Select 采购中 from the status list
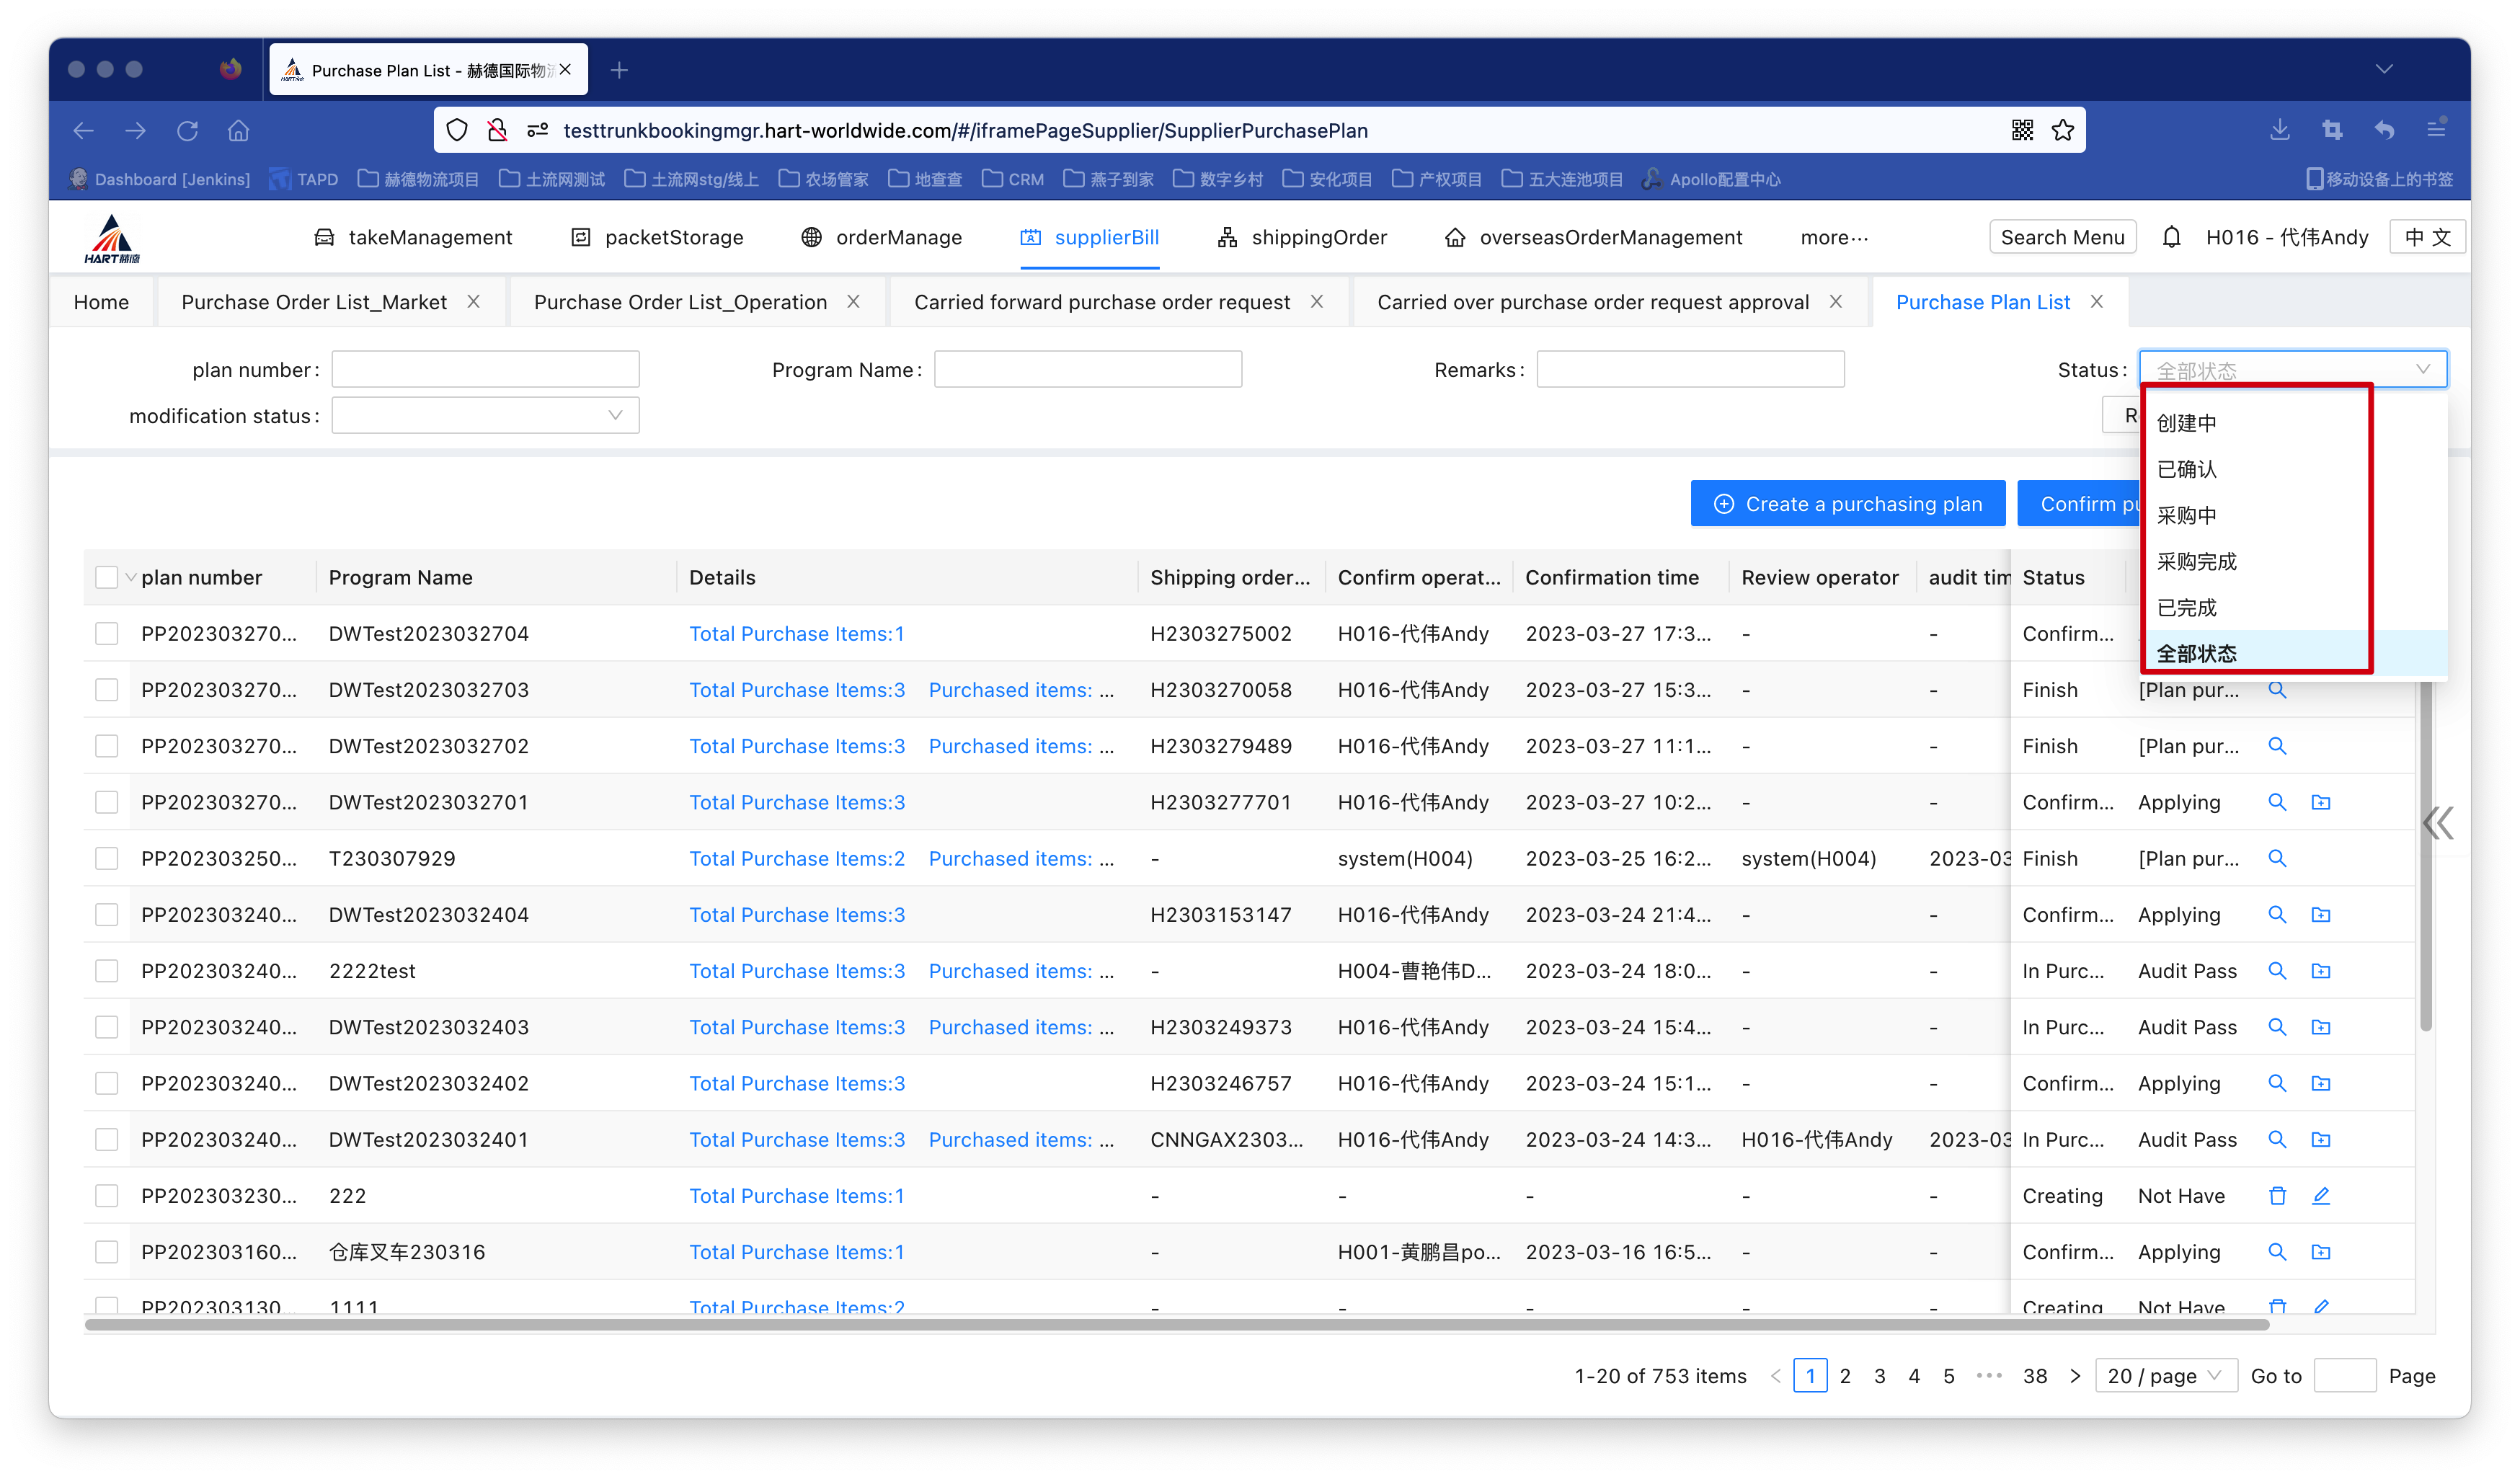Viewport: 2520px width, 1479px height. [x=2187, y=516]
